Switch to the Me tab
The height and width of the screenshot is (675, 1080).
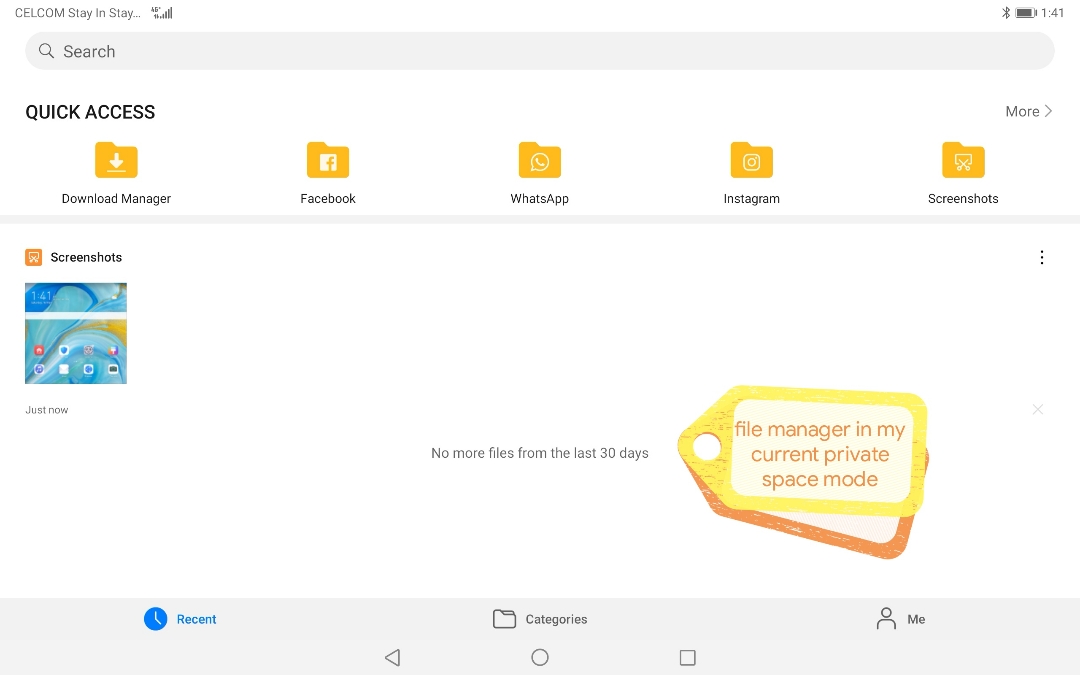point(900,619)
